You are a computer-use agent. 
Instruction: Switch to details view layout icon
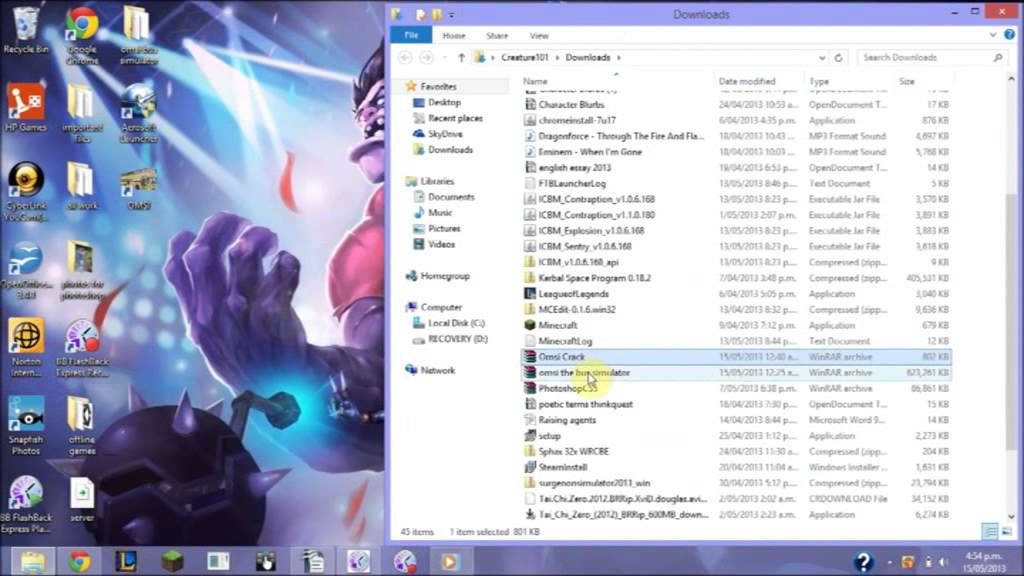pos(990,532)
